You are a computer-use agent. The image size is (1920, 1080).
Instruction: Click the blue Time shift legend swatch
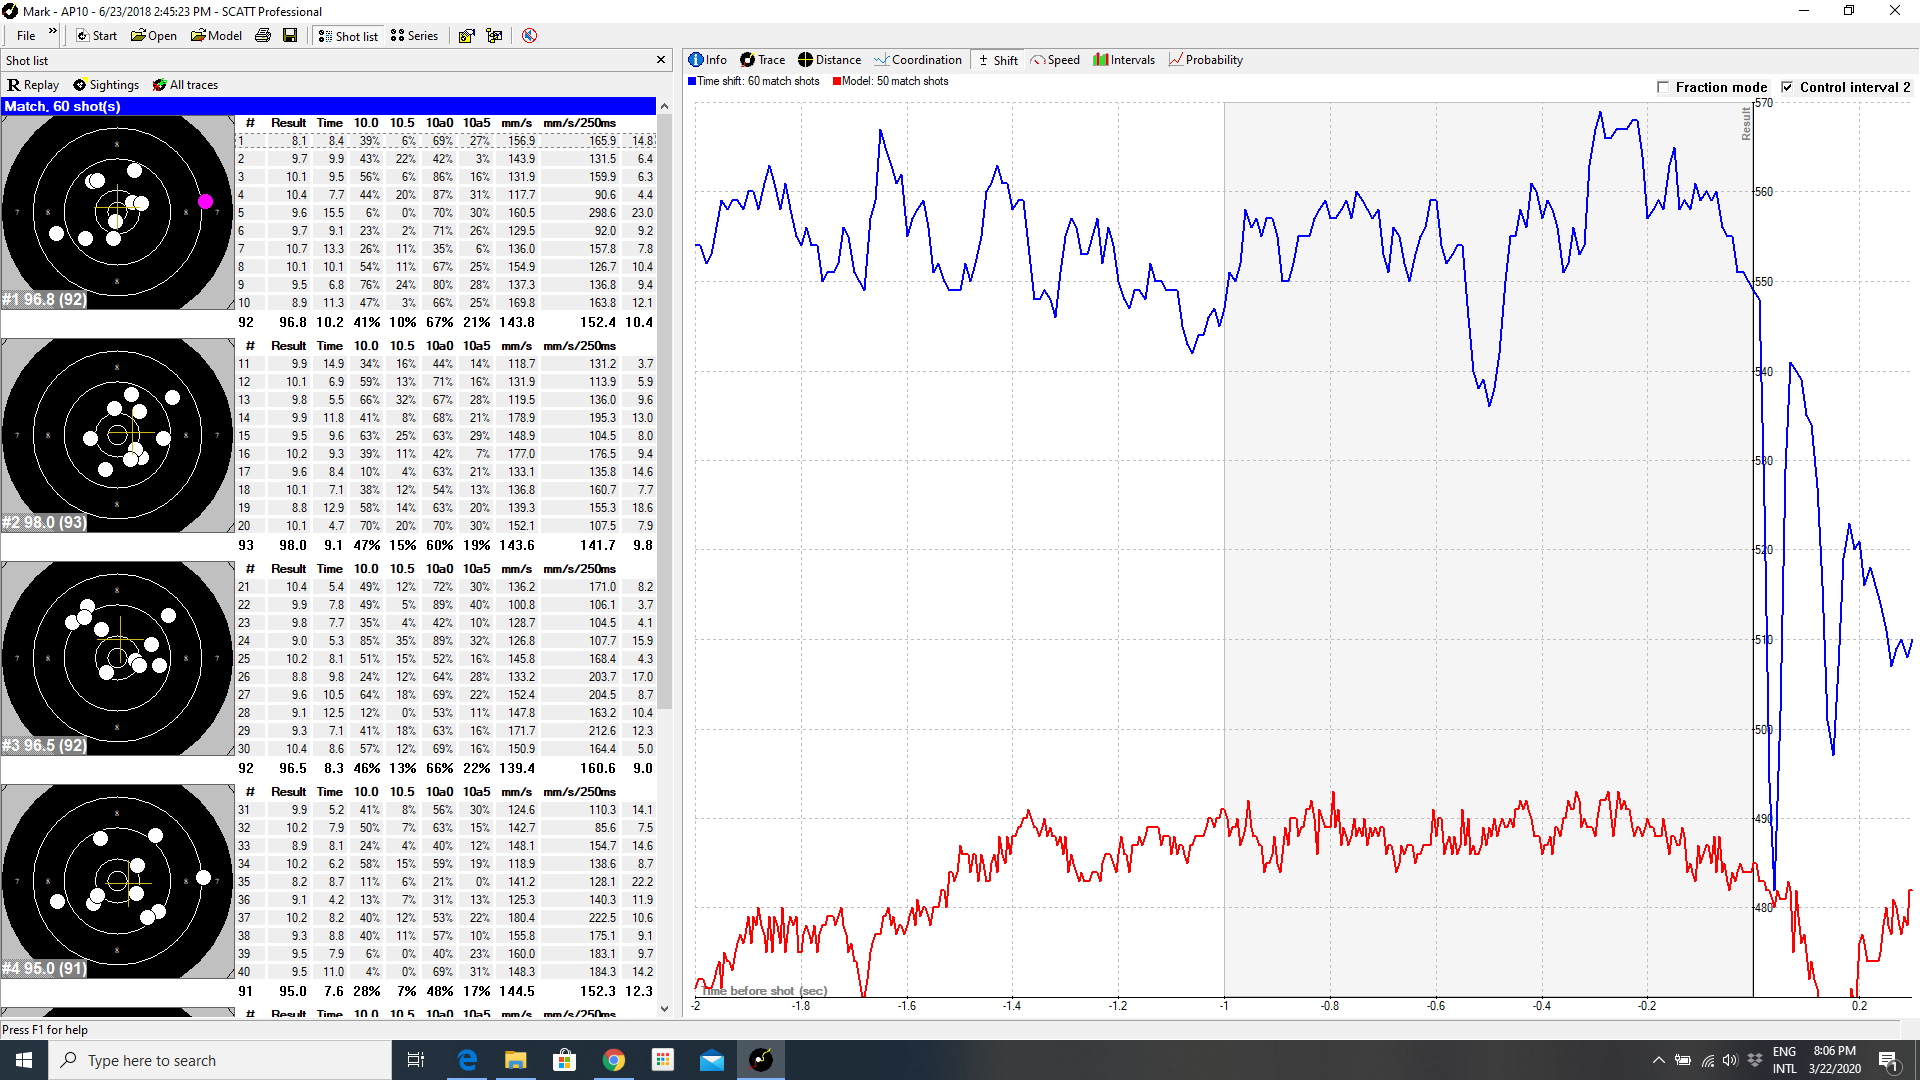pos(692,81)
